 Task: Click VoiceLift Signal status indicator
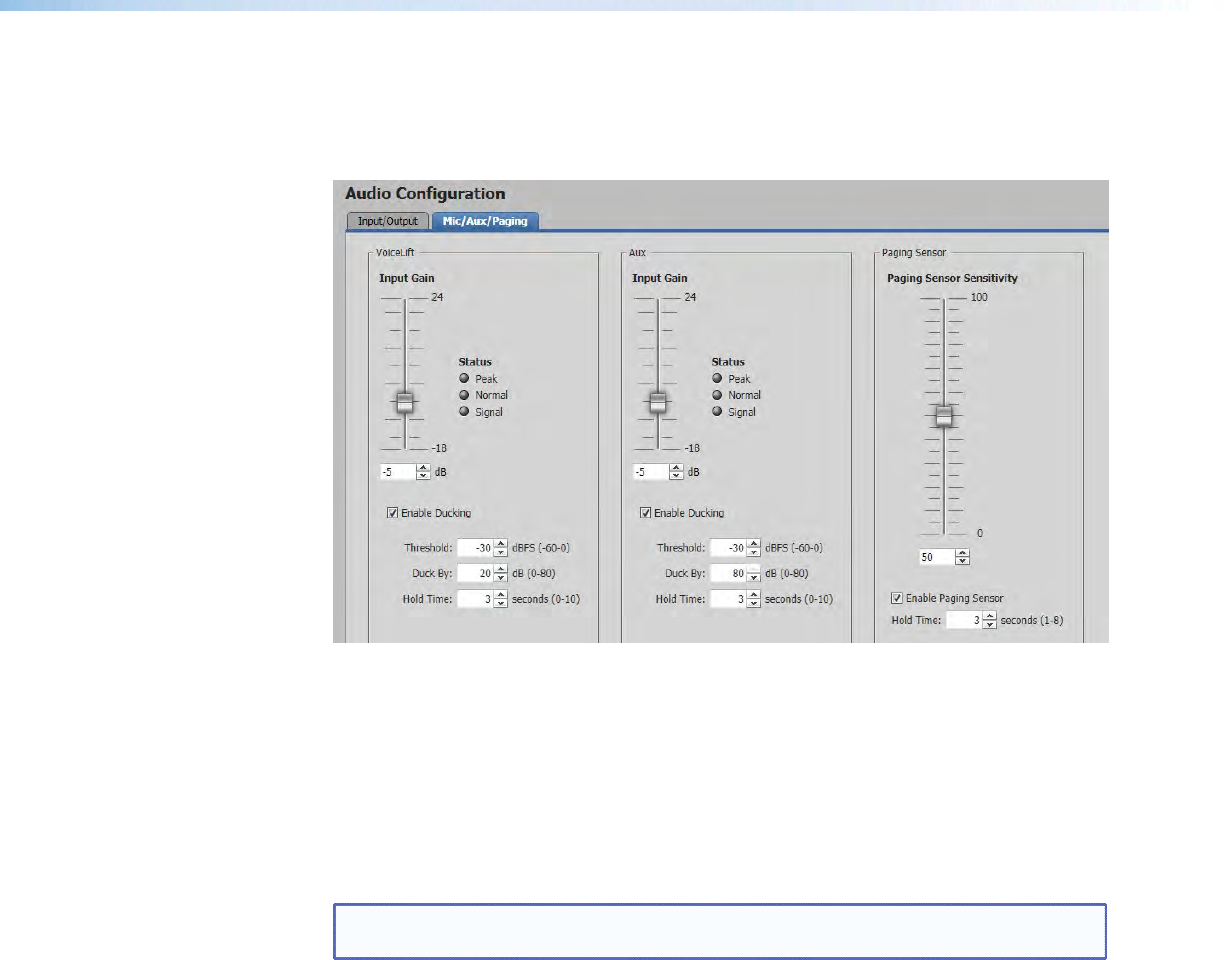point(464,411)
